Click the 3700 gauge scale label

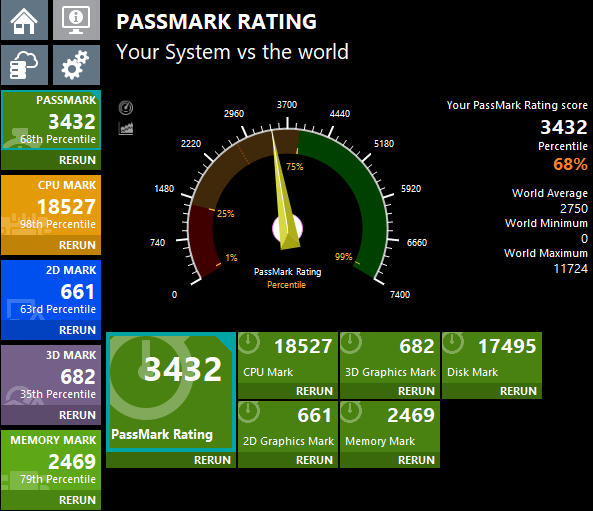(287, 105)
